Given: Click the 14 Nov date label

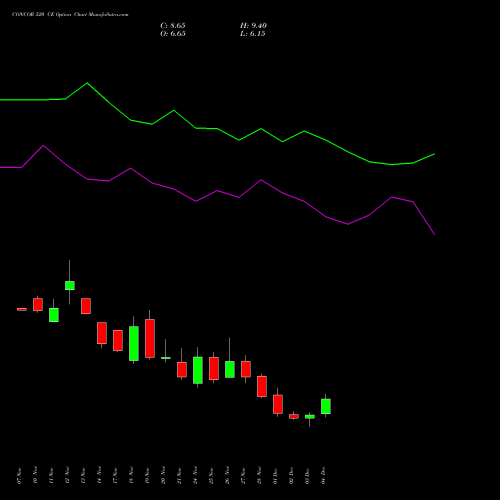Looking at the screenshot, I should point(99,475).
